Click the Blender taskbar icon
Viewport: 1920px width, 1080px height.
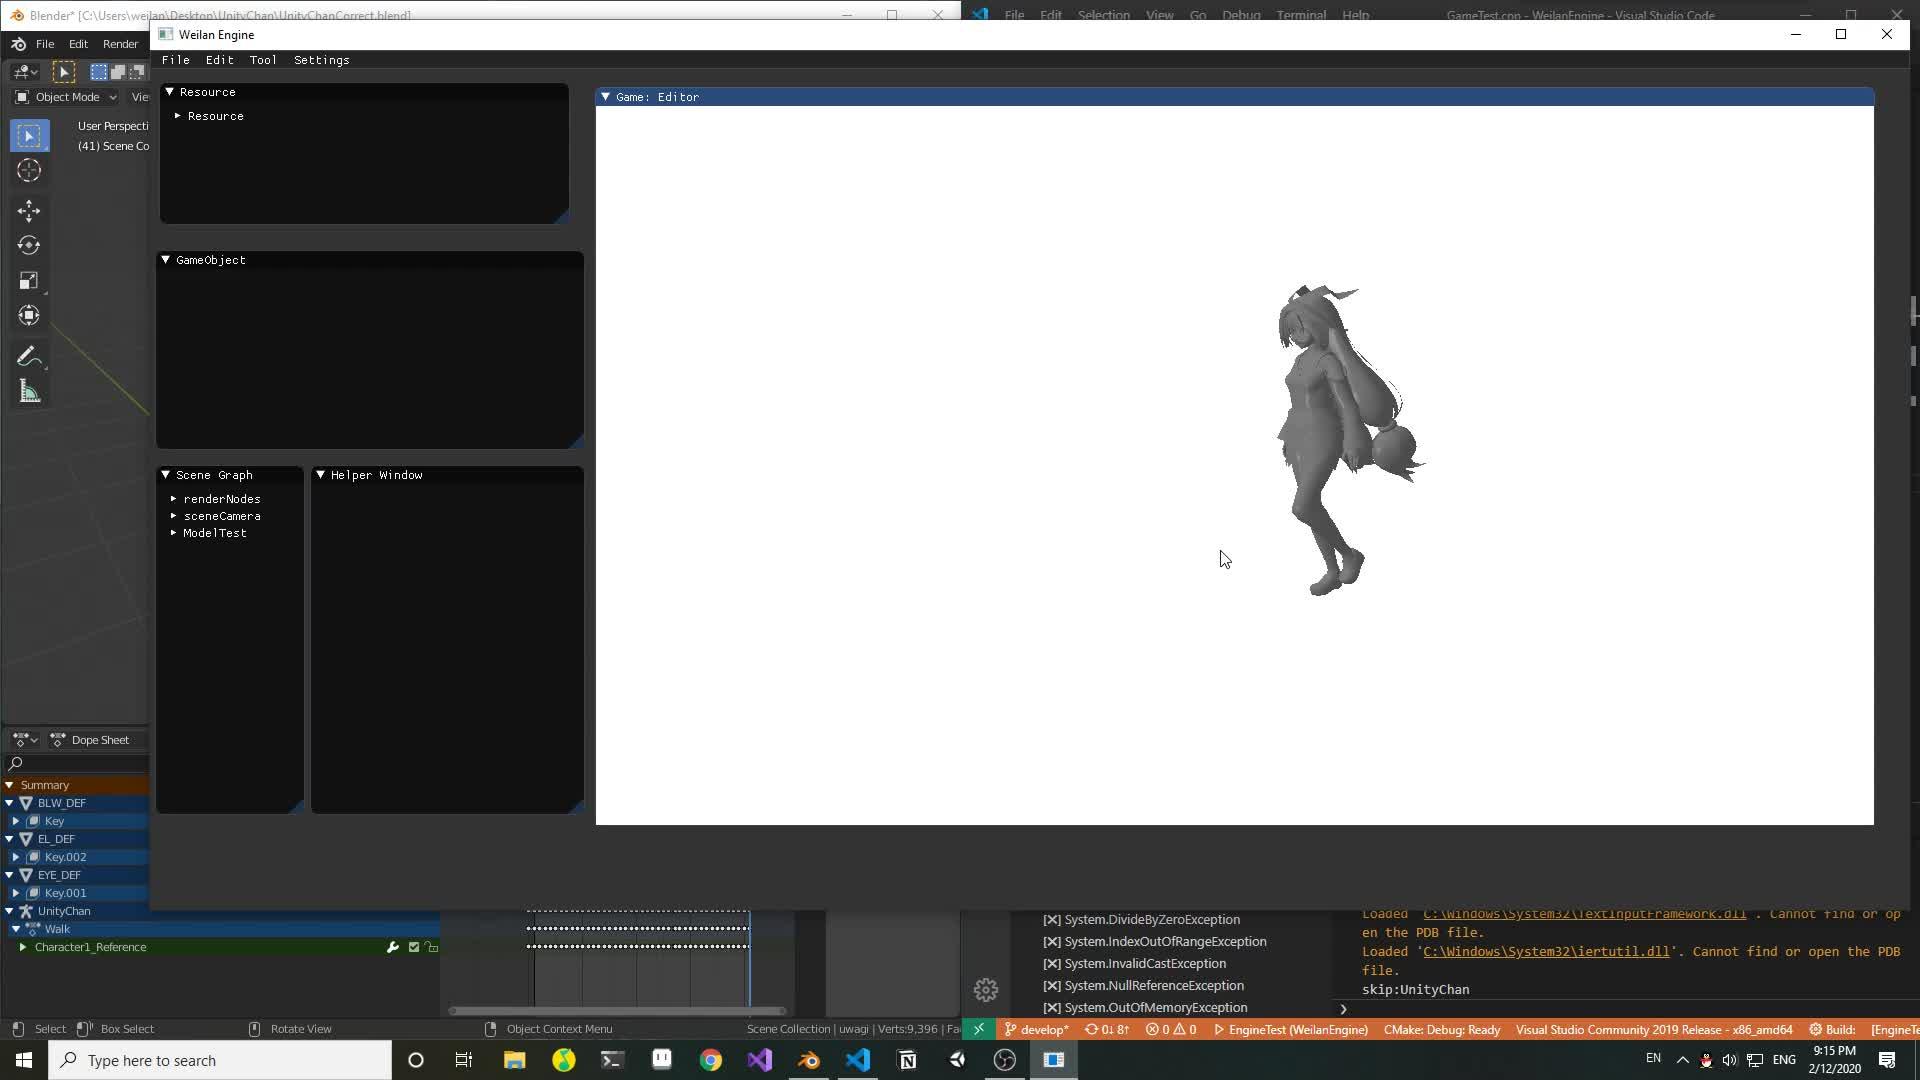(x=809, y=1060)
